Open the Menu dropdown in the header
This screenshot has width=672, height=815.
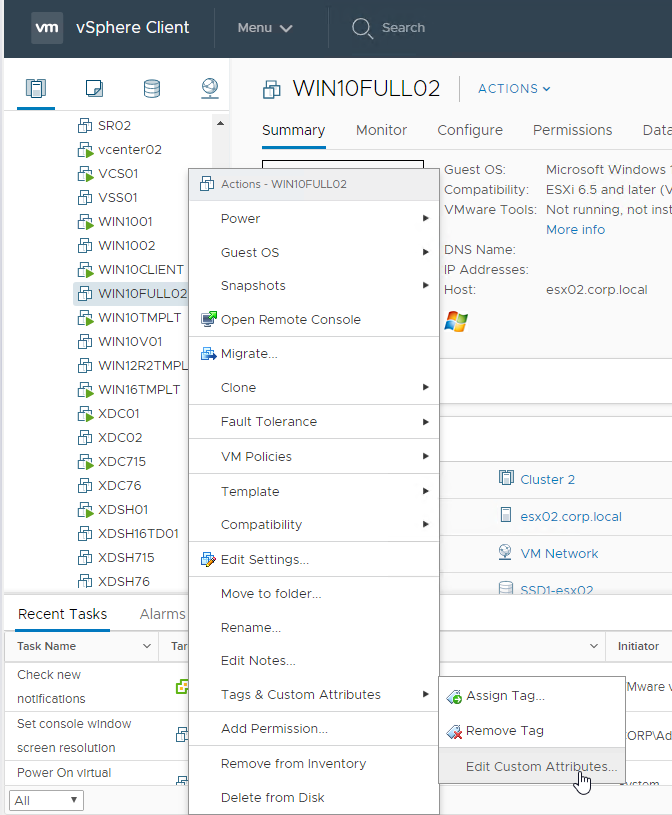[x=265, y=28]
